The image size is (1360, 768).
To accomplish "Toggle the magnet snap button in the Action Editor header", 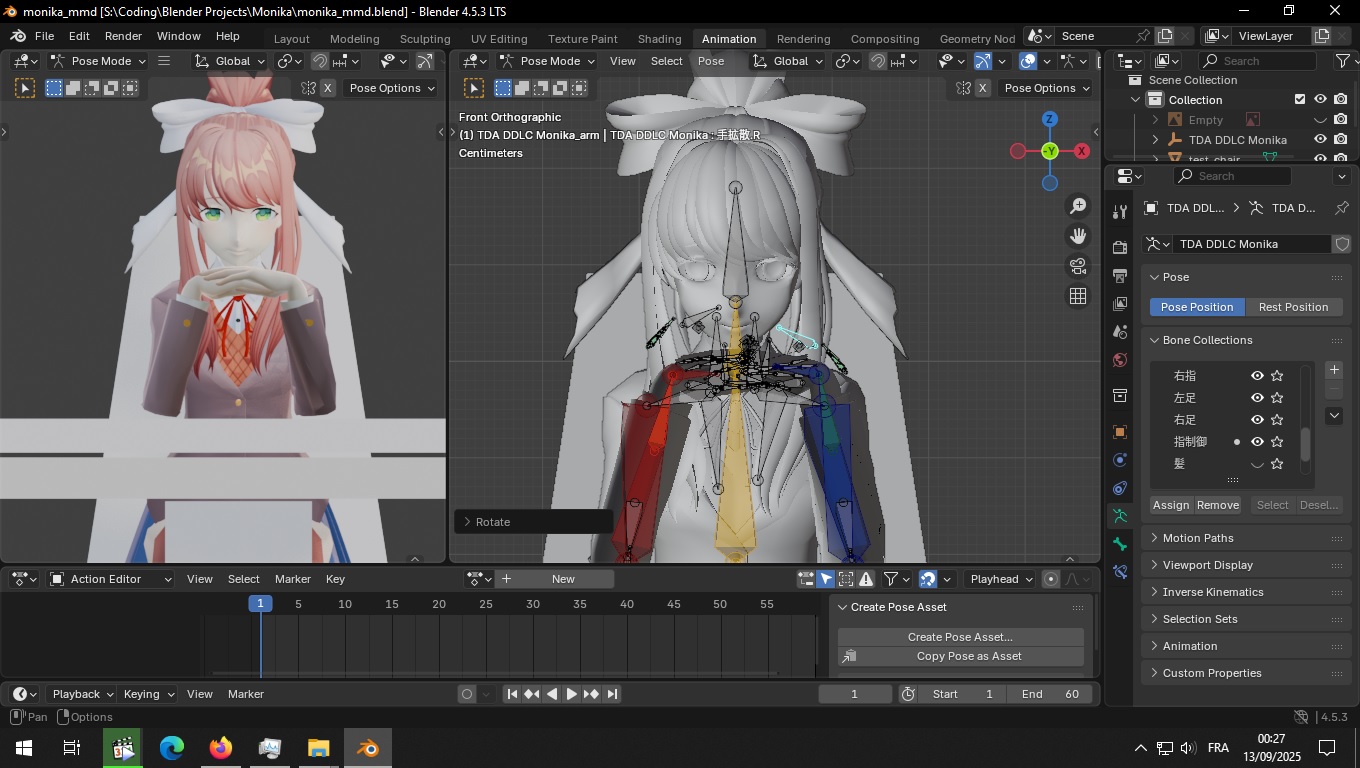I will tap(928, 579).
